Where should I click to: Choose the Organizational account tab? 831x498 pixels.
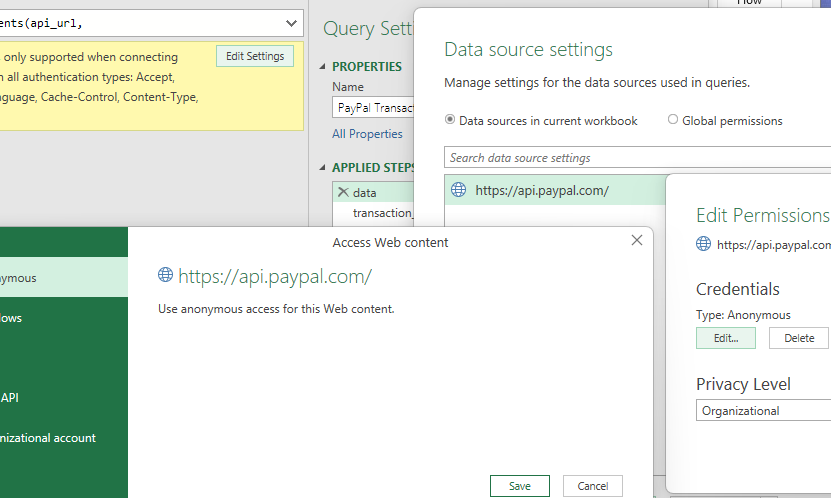coord(64,438)
